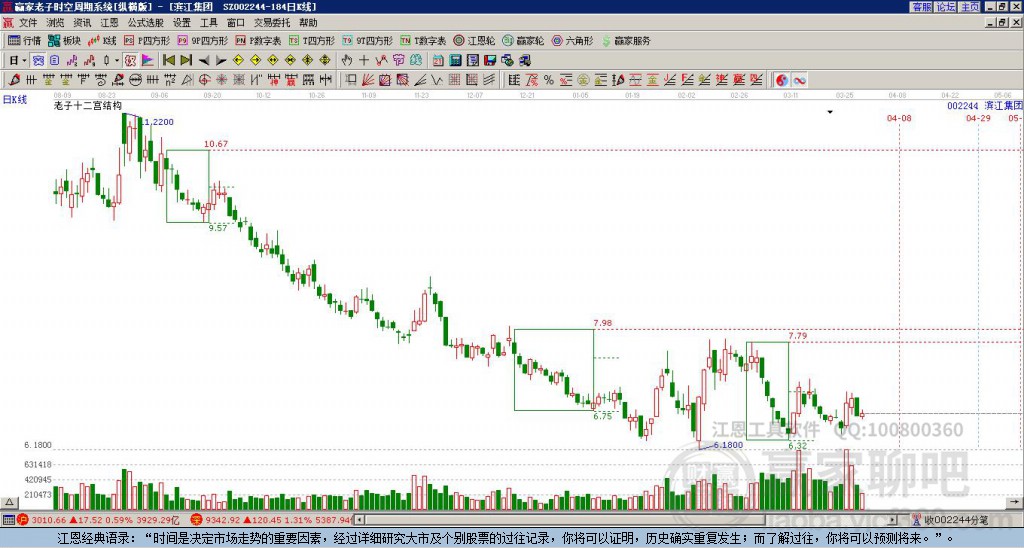Click the scrollbar right arrow
The width and height of the screenshot is (1024, 548).
point(893,520)
